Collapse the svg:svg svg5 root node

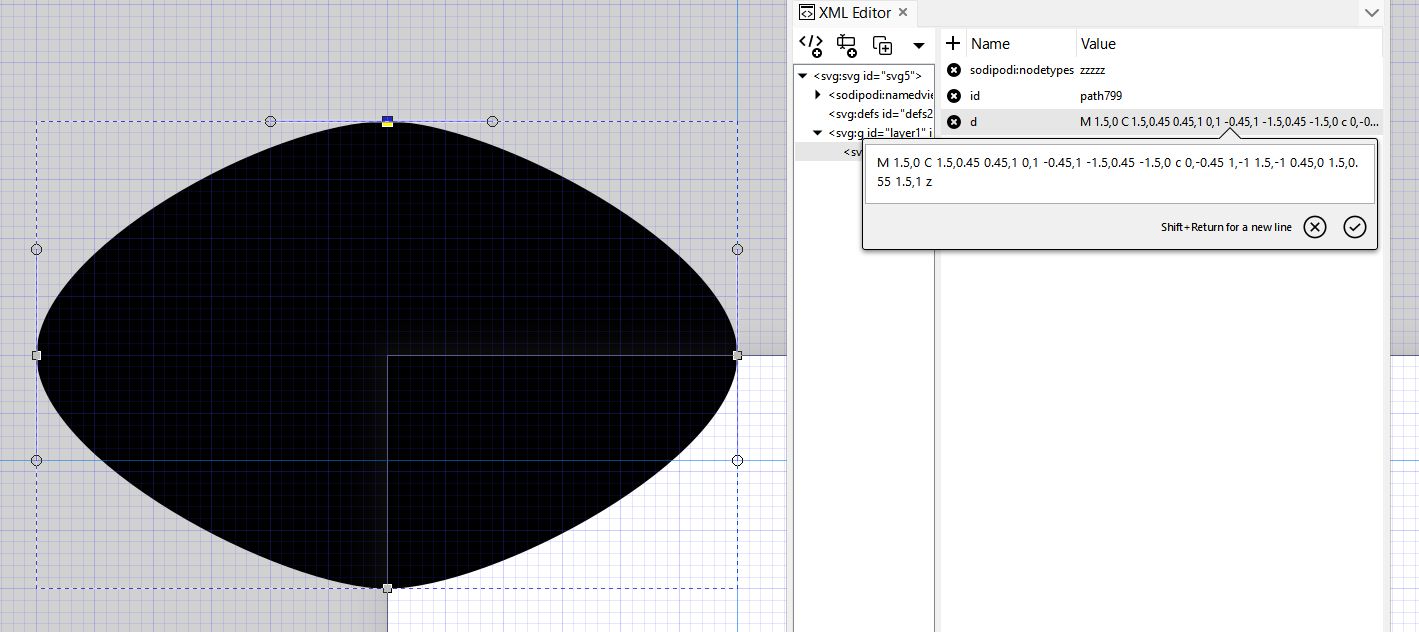tap(802, 76)
